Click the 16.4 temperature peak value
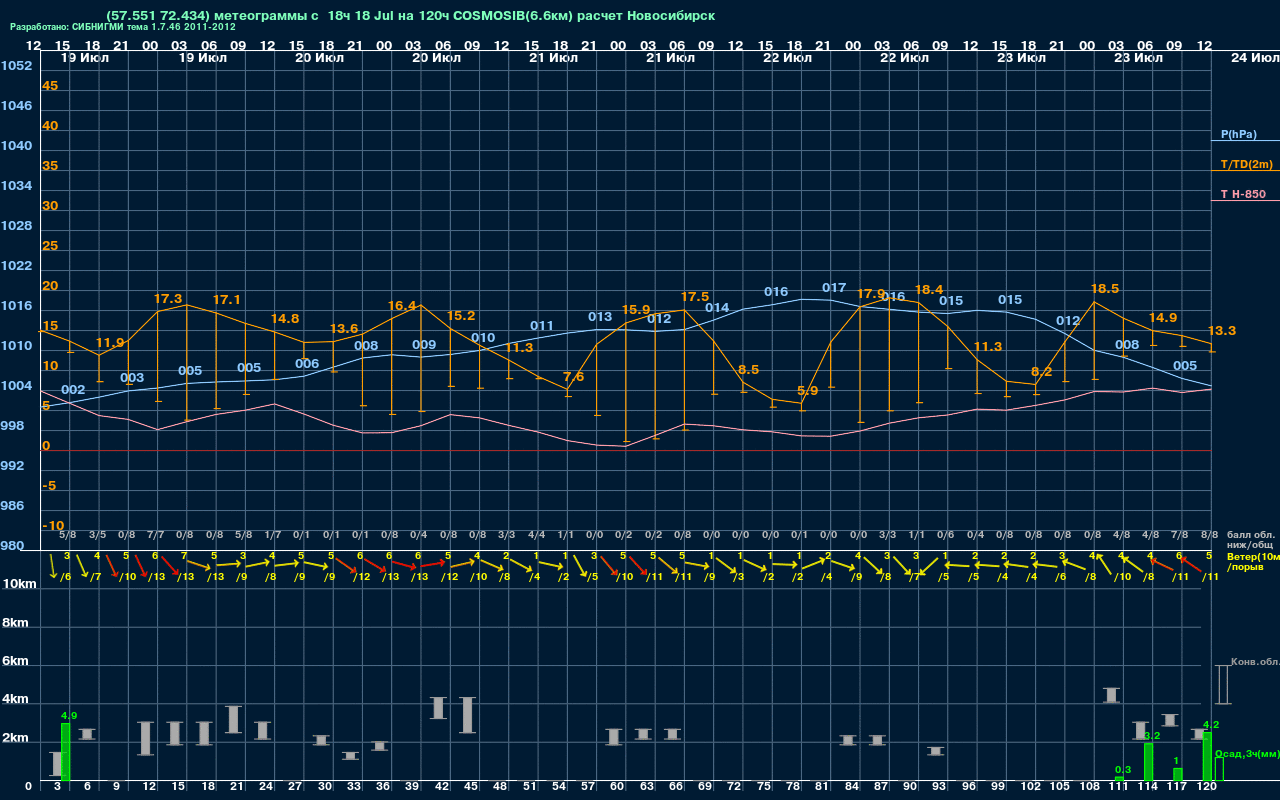 [402, 306]
